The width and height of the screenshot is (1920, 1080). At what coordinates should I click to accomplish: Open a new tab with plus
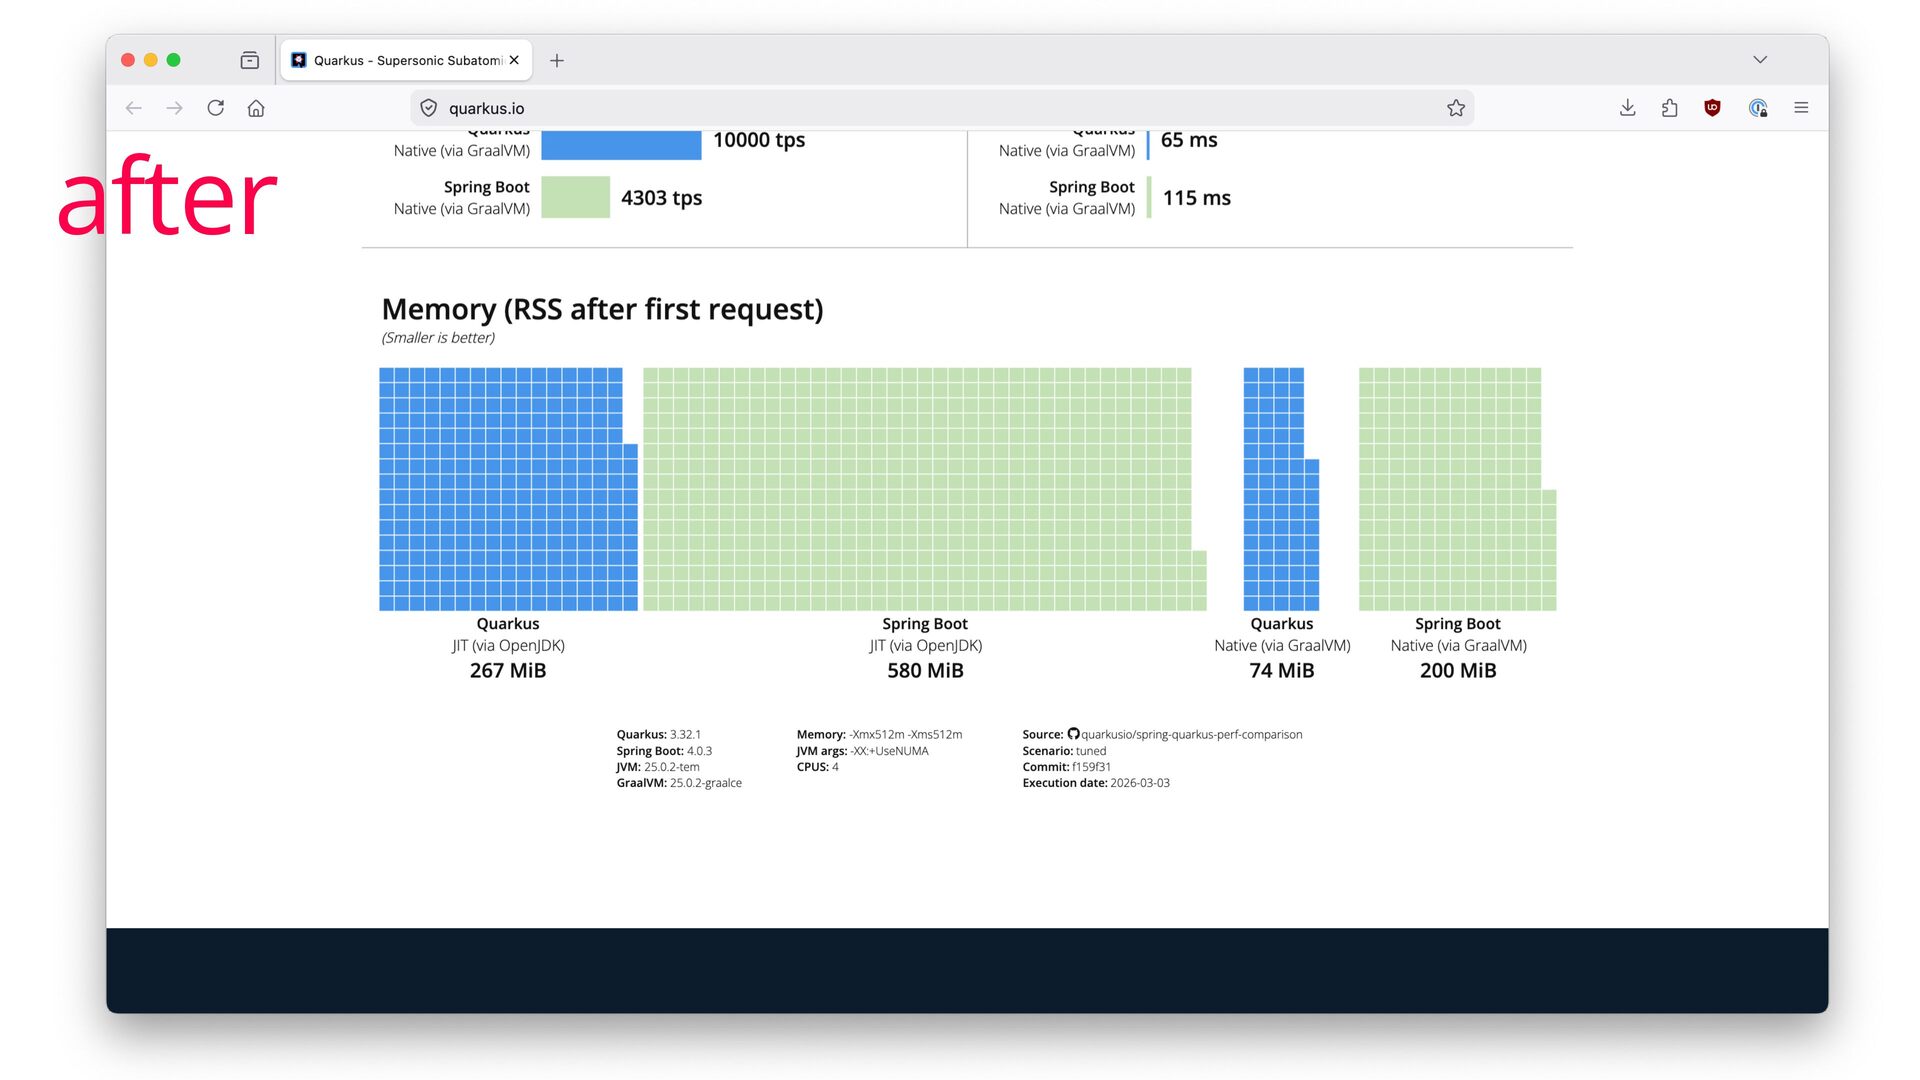557,60
